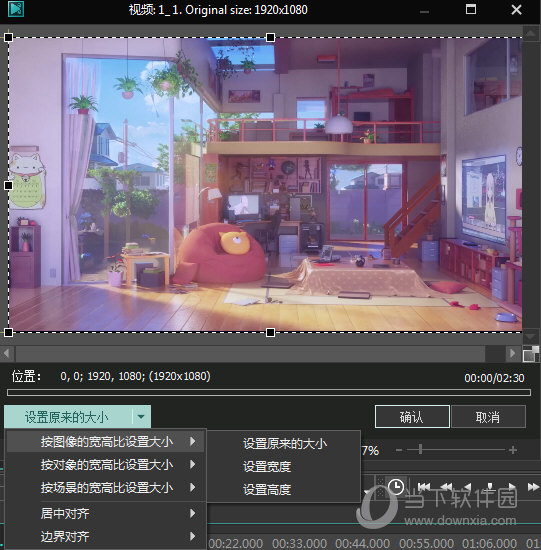
Task: Click the 00:44.000 timeline ruler mark
Action: (x=362, y=543)
